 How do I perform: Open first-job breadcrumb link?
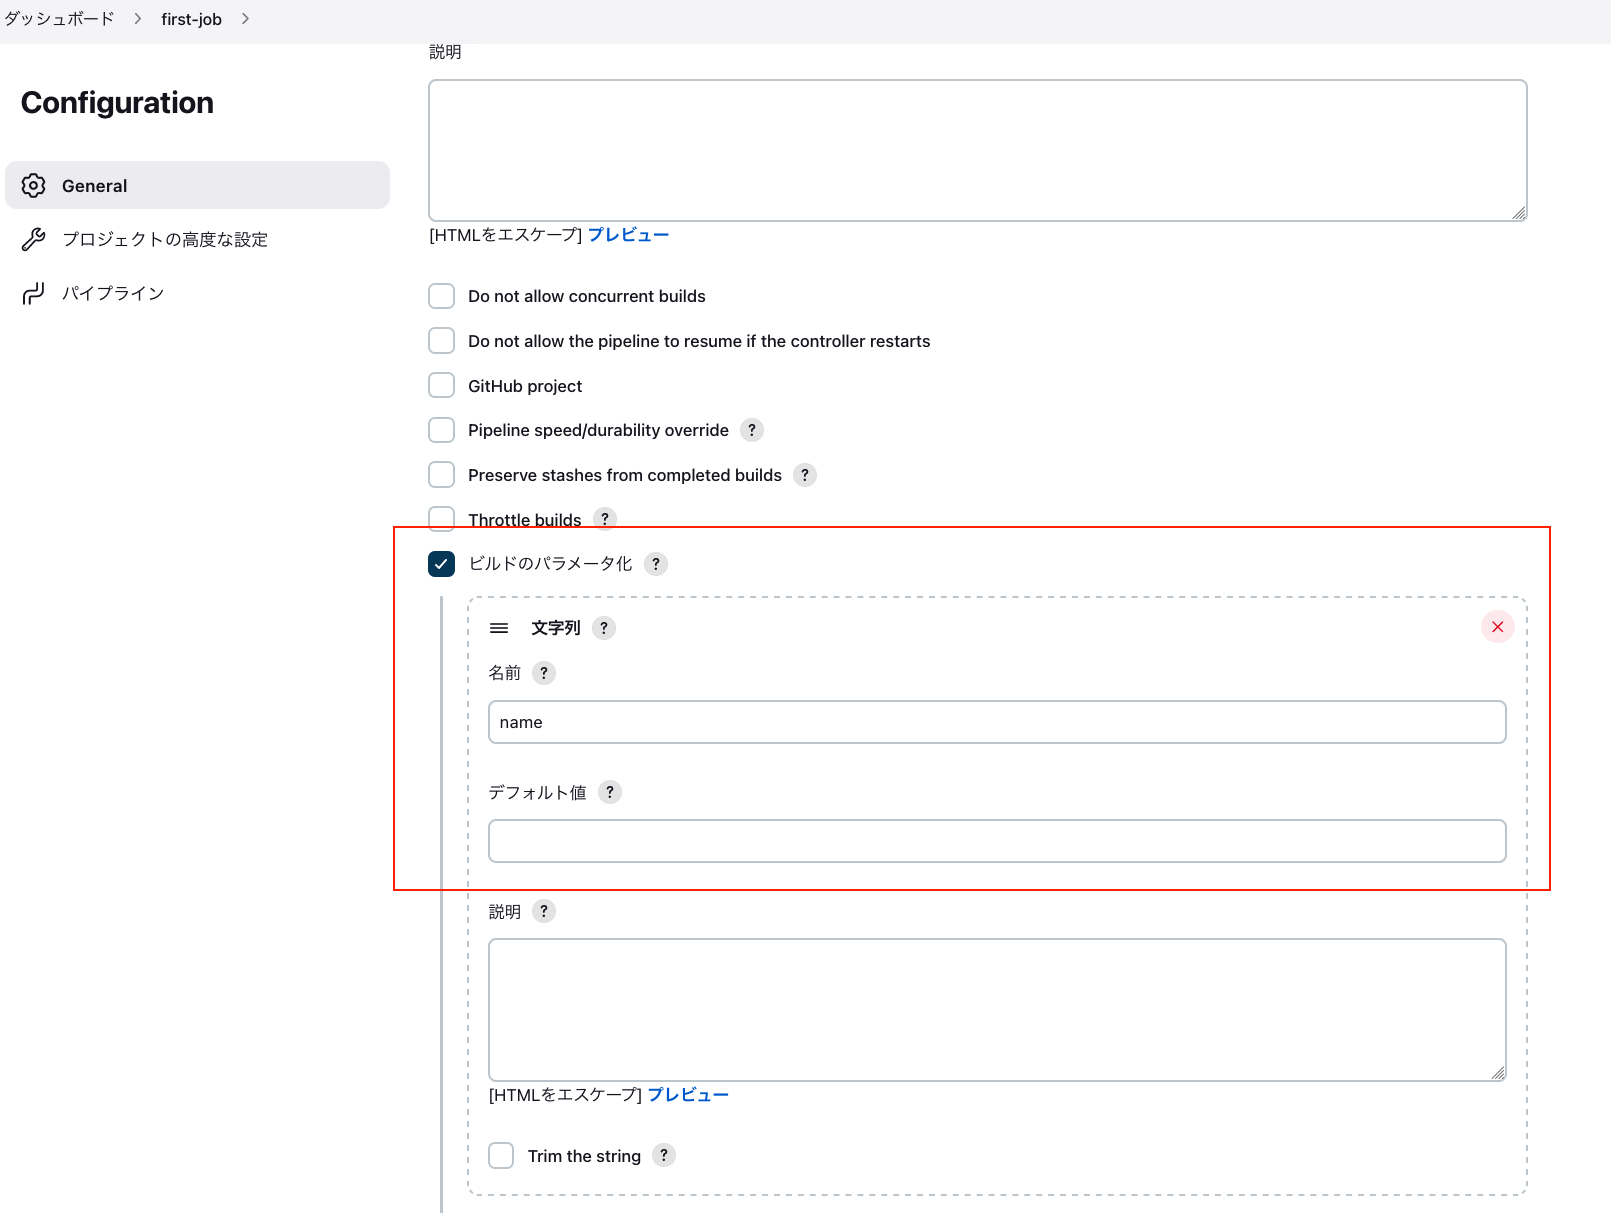(x=191, y=19)
